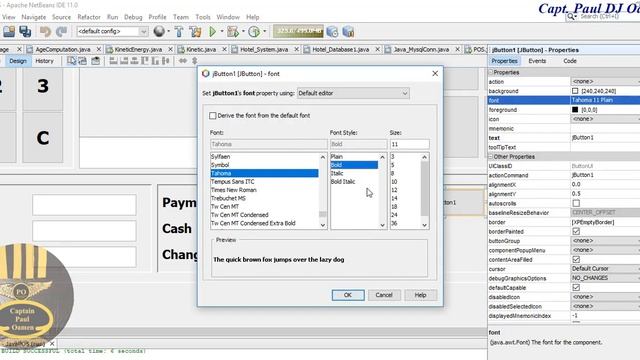
Task: Click OK in the font dialog
Action: point(348,295)
